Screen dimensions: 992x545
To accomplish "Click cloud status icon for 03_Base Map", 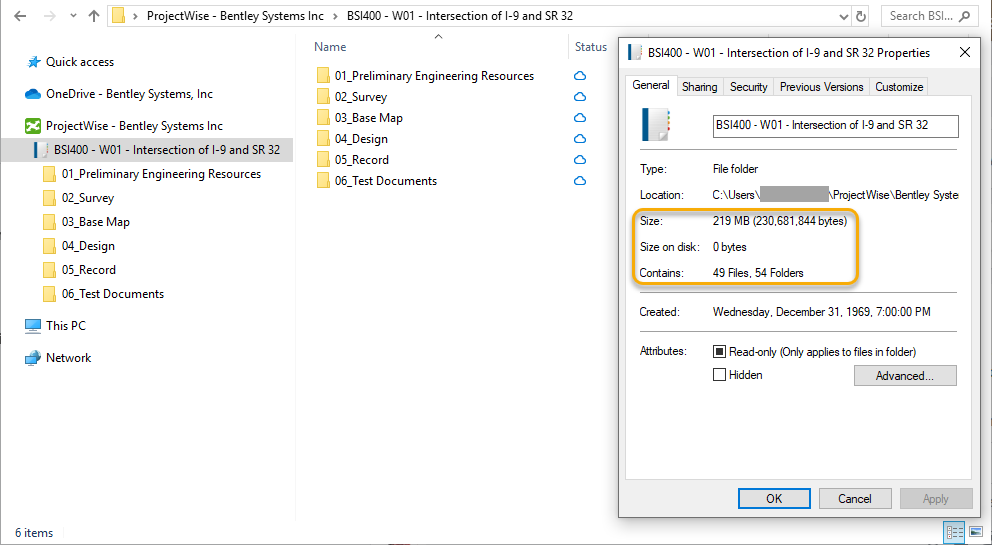I will (580, 118).
